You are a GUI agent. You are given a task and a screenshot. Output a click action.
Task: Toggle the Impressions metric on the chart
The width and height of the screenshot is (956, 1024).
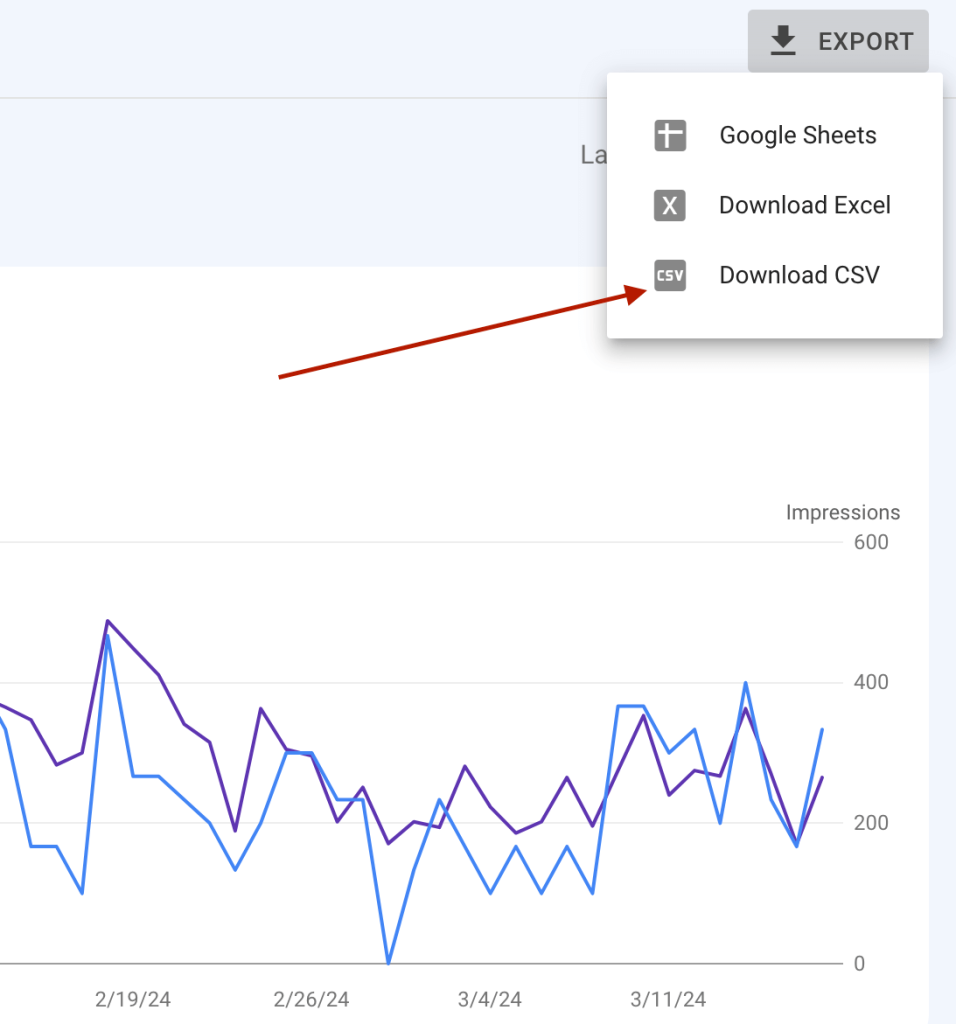click(x=843, y=512)
